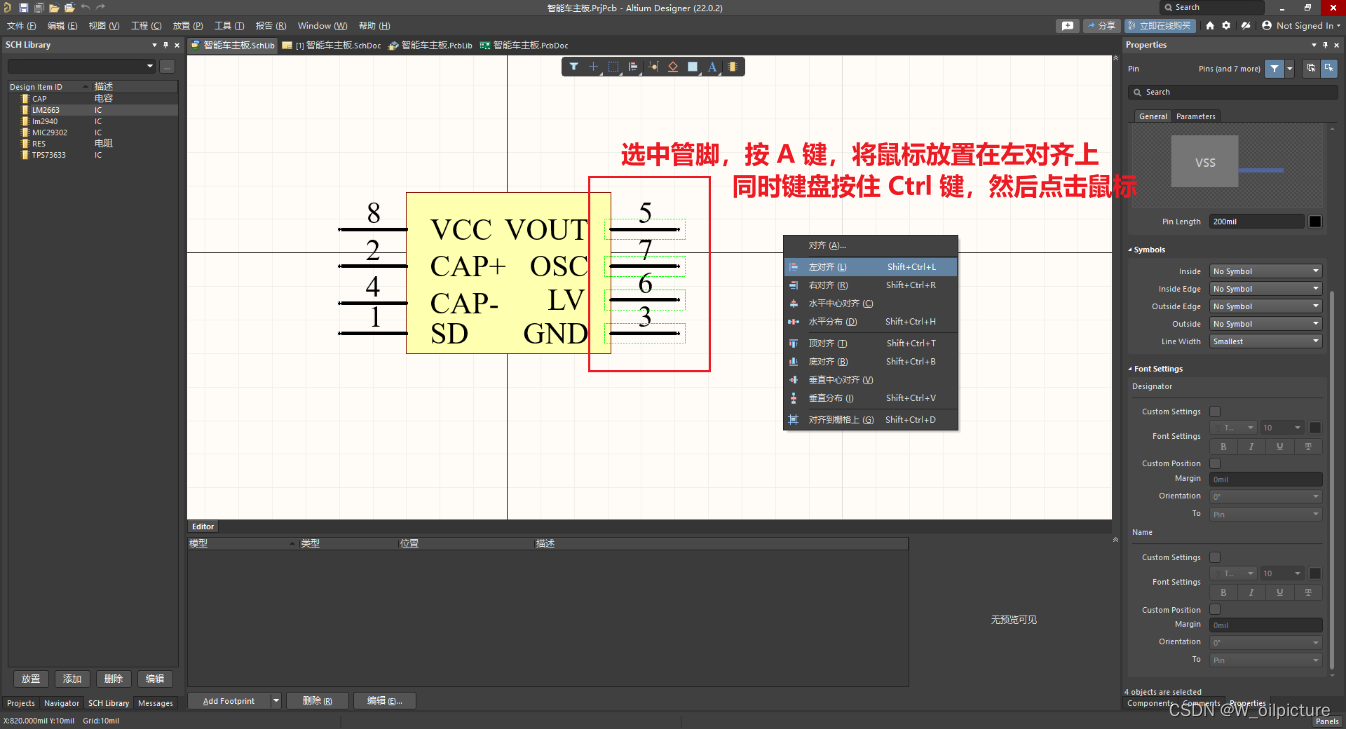Screen dimensions: 1346x729
Task: Open preferences via the gear icon
Action: [1225, 25]
